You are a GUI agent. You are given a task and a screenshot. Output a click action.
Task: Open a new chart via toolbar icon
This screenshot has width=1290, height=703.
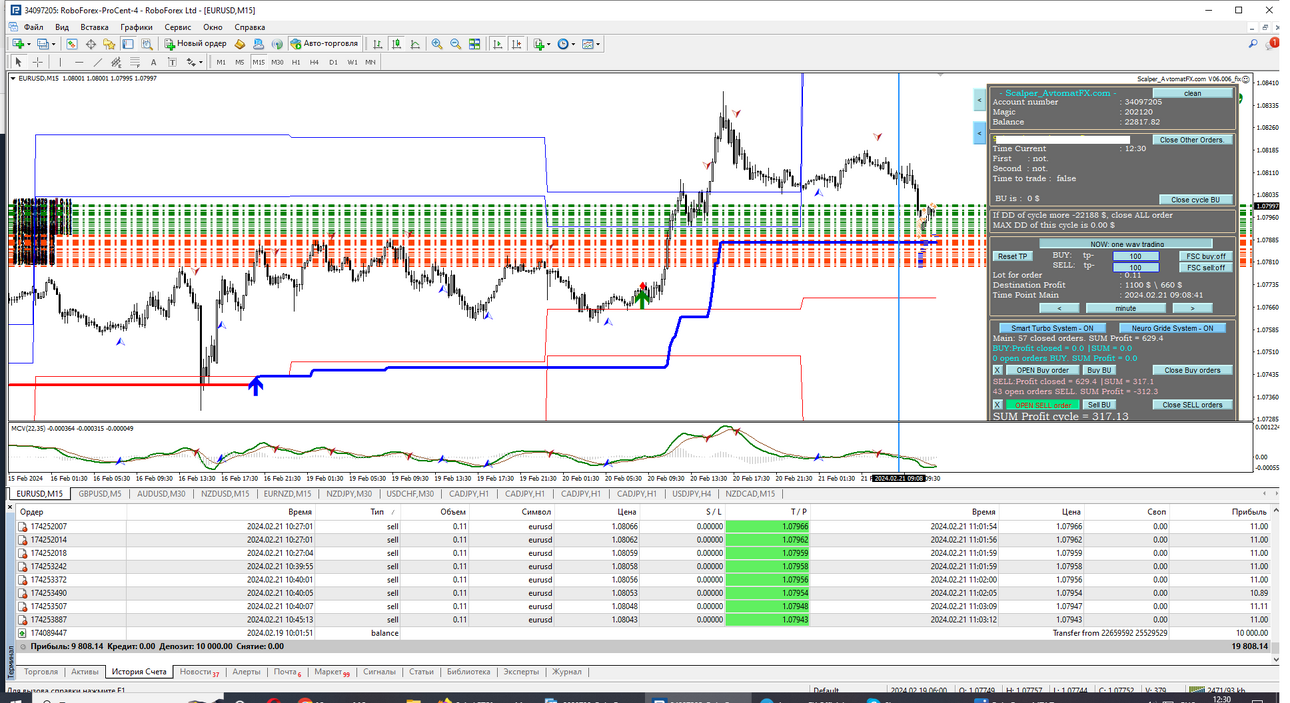(18, 44)
